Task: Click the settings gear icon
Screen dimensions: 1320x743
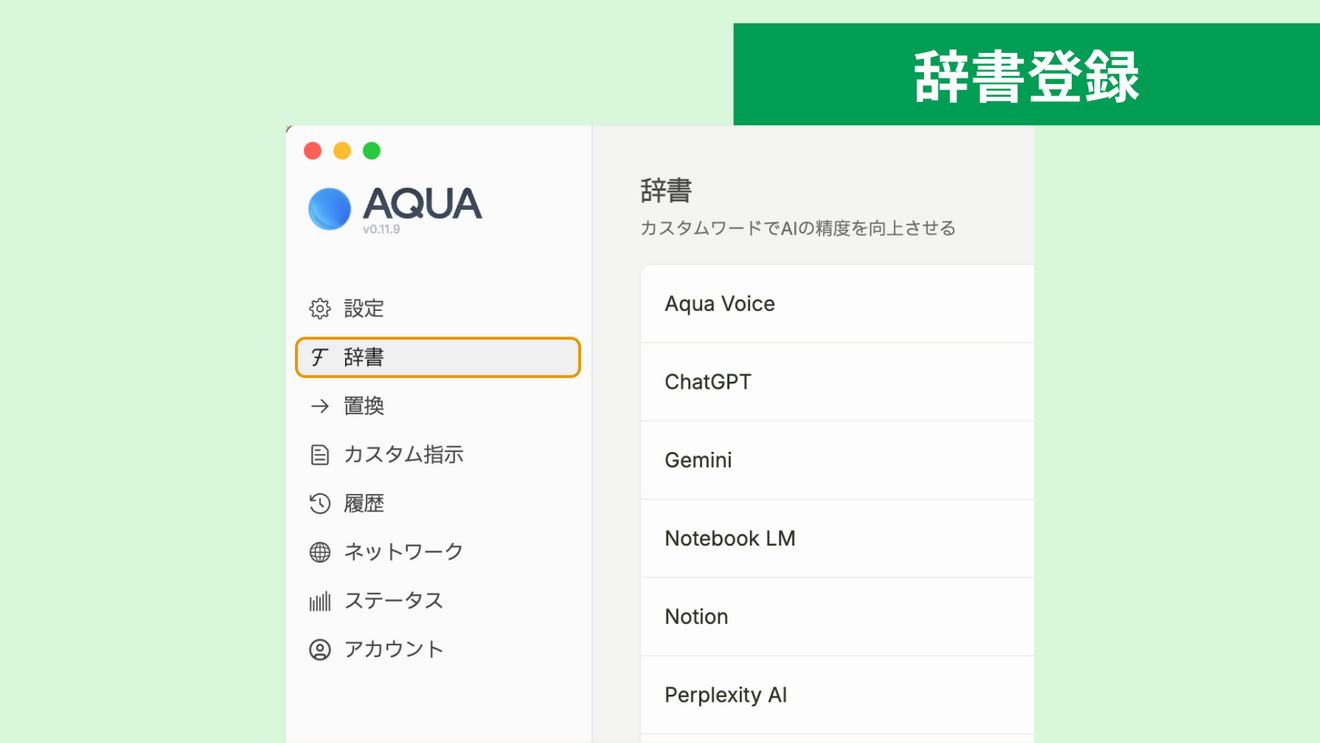Action: 320,308
